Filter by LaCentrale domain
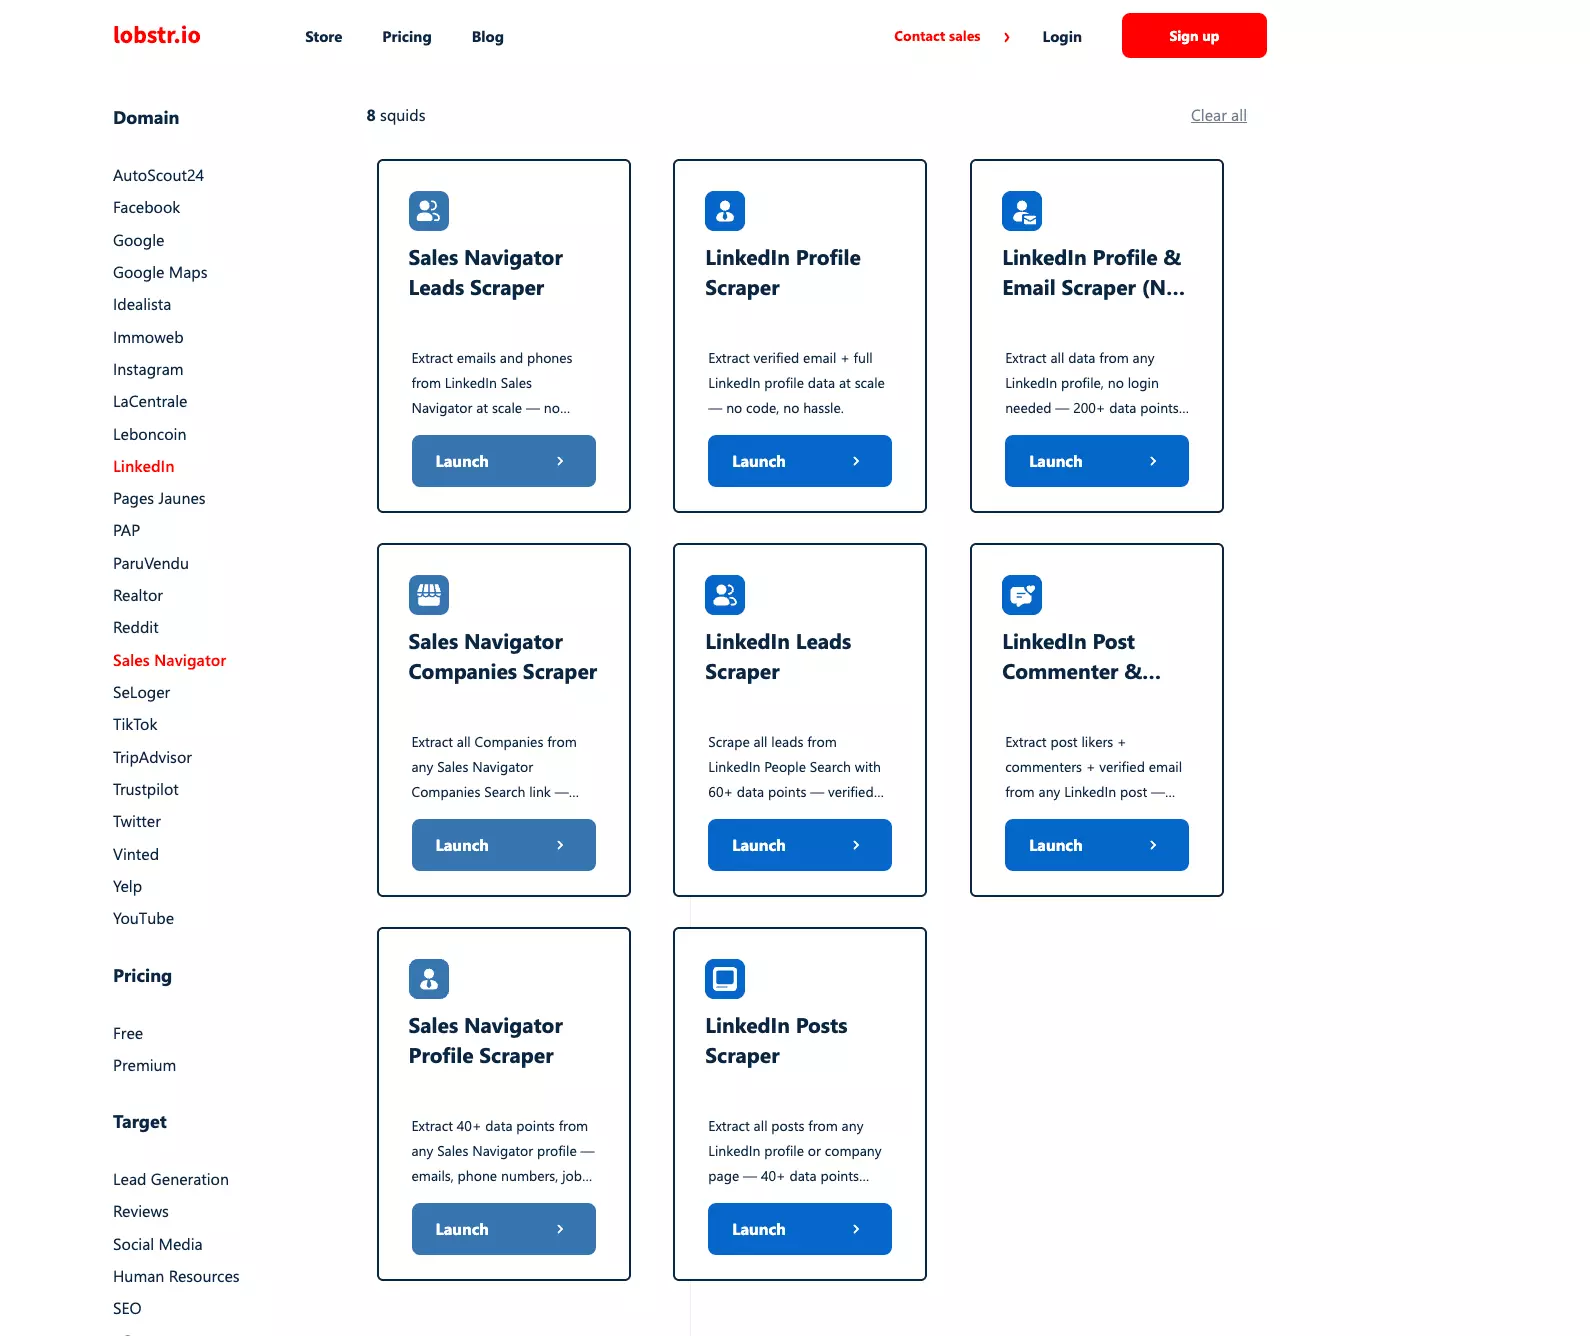1590x1336 pixels. coord(150,402)
